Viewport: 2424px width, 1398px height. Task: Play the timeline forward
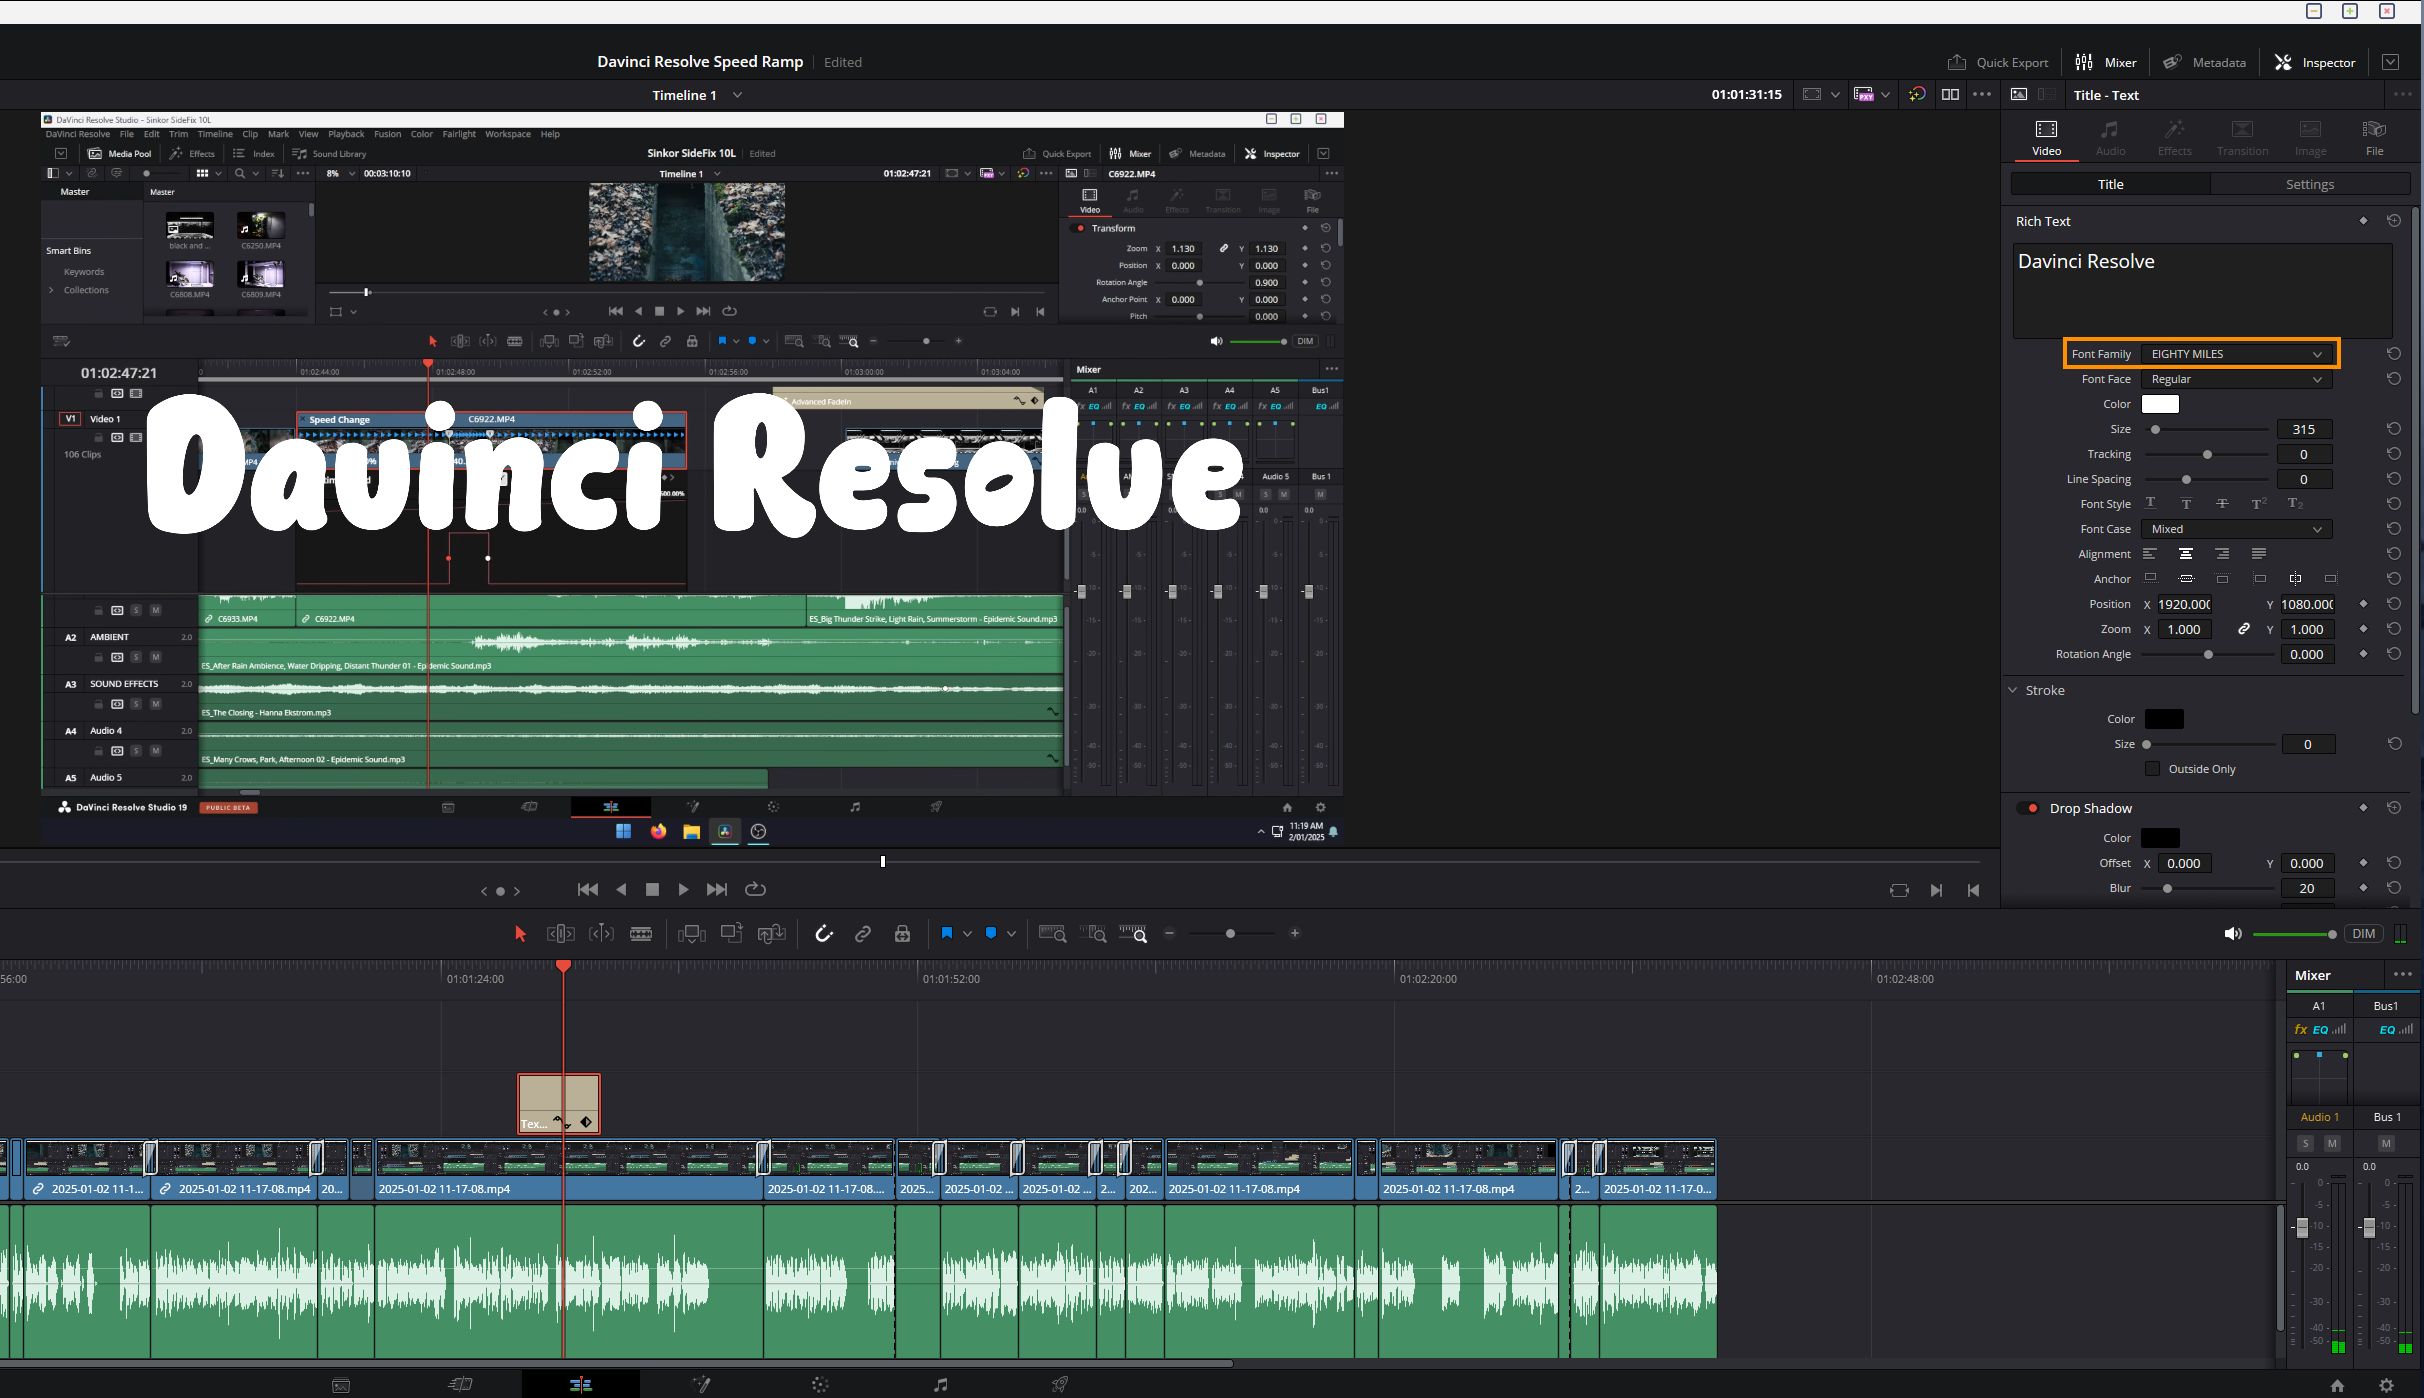click(x=683, y=889)
